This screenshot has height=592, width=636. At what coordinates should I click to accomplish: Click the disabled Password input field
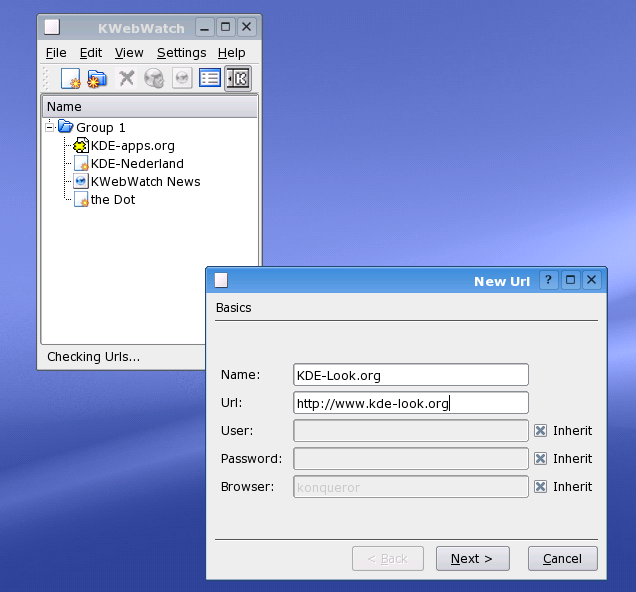(411, 459)
